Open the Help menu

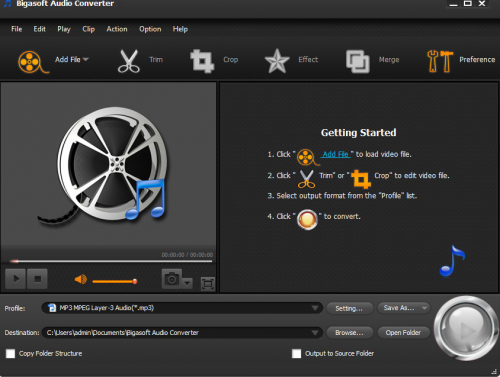click(x=180, y=29)
